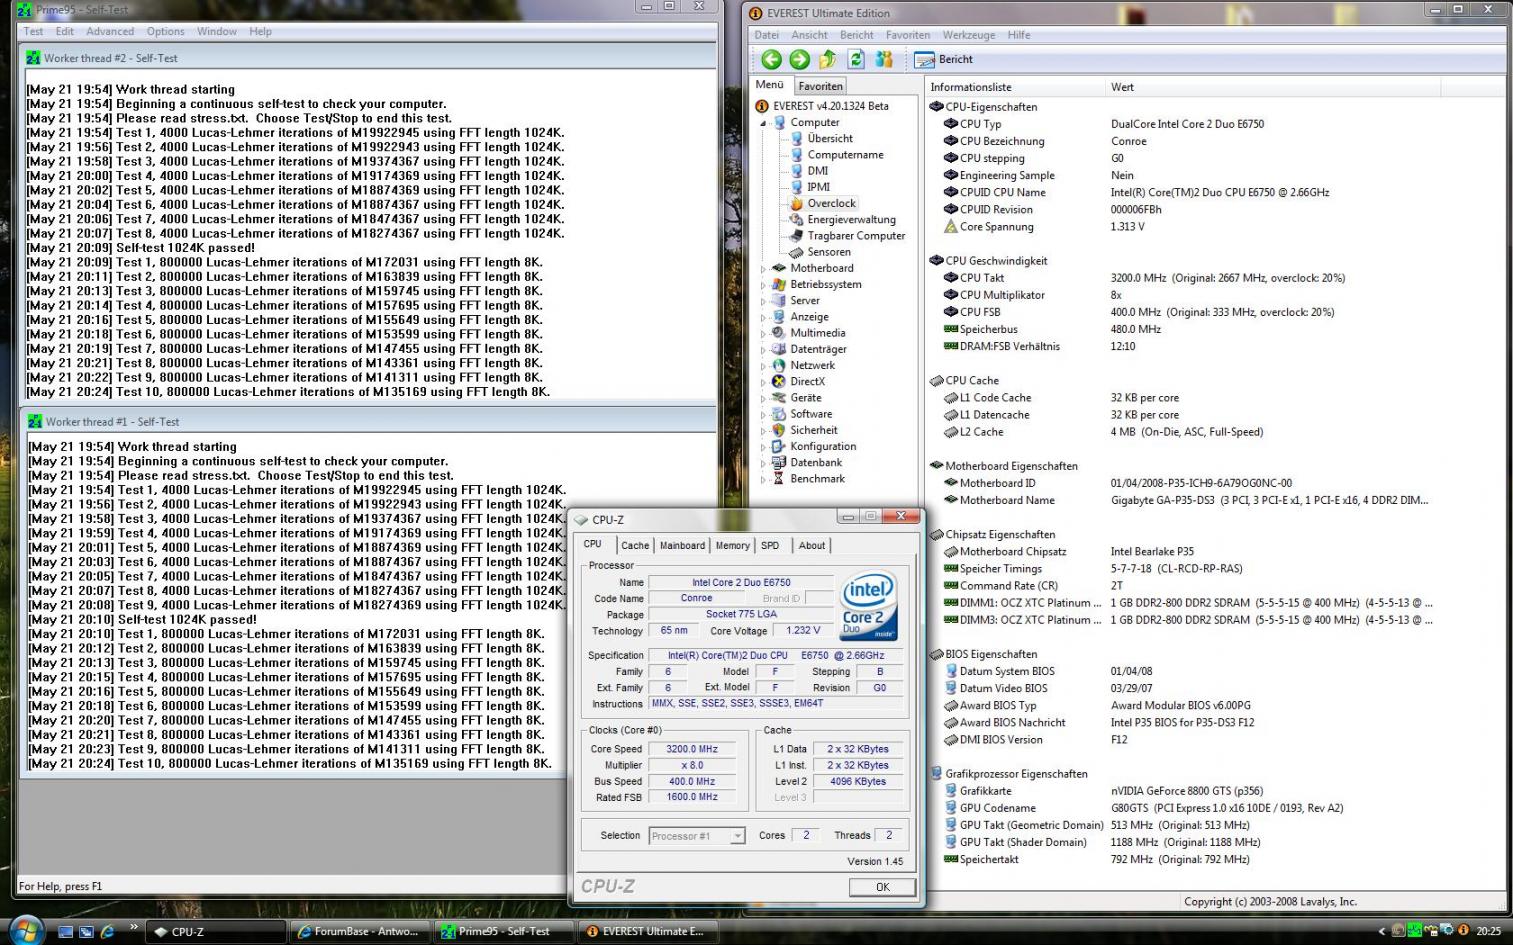Click Netzwerk category icon
The image size is (1513, 945).
779,365
